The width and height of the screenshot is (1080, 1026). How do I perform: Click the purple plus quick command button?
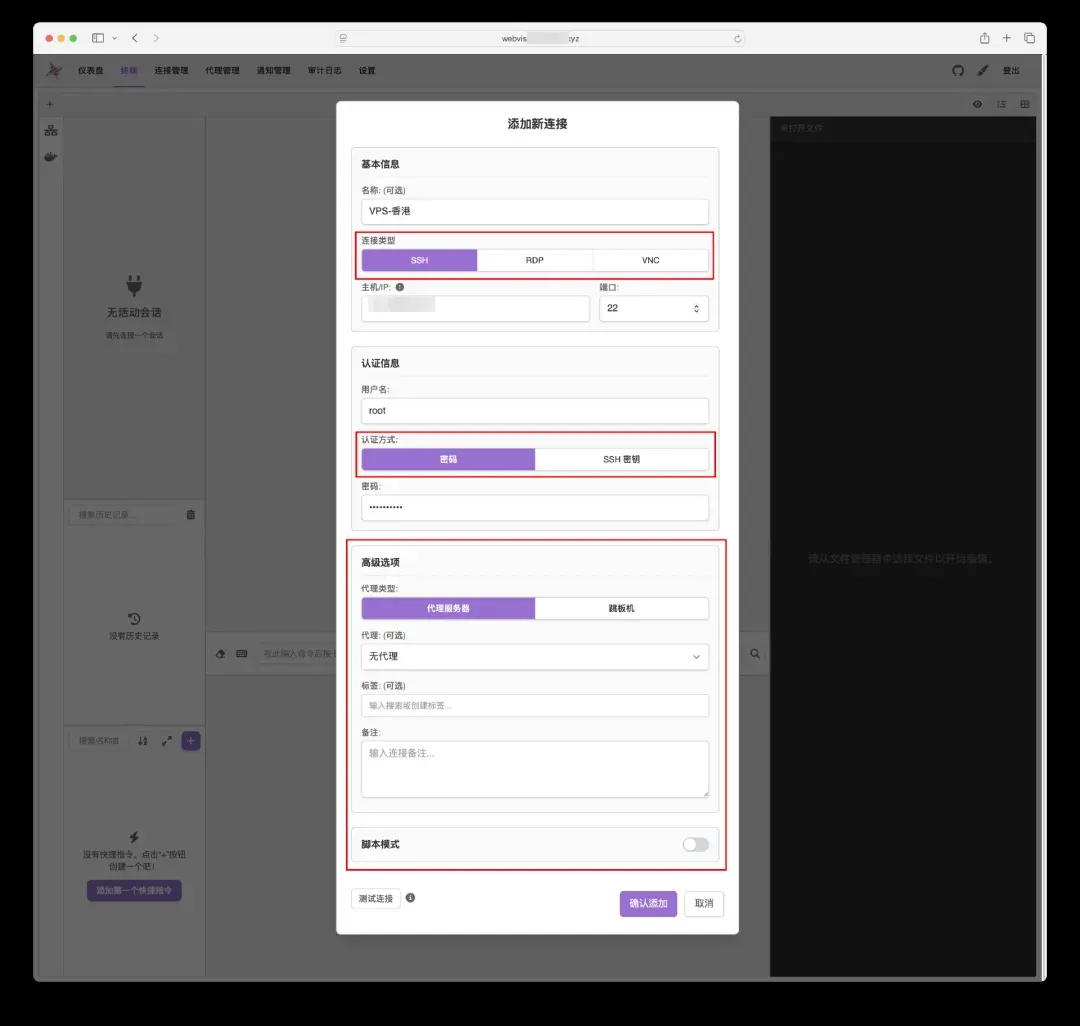(191, 741)
